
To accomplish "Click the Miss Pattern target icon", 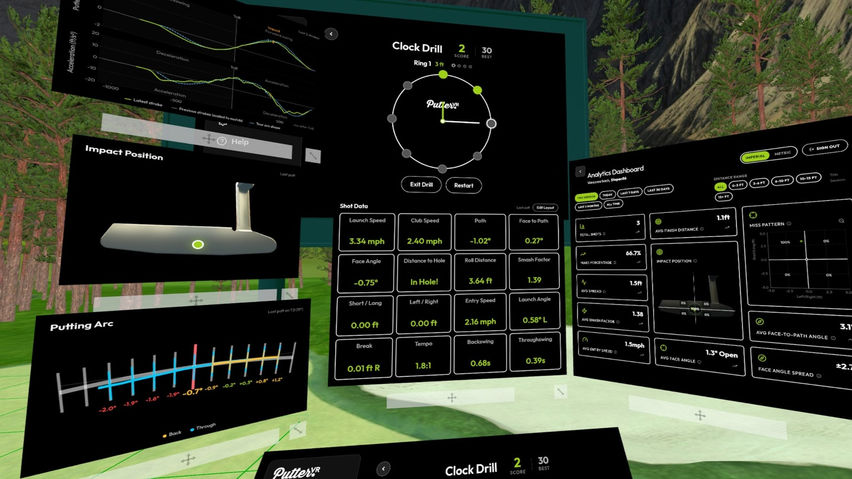I will pyautogui.click(x=753, y=215).
